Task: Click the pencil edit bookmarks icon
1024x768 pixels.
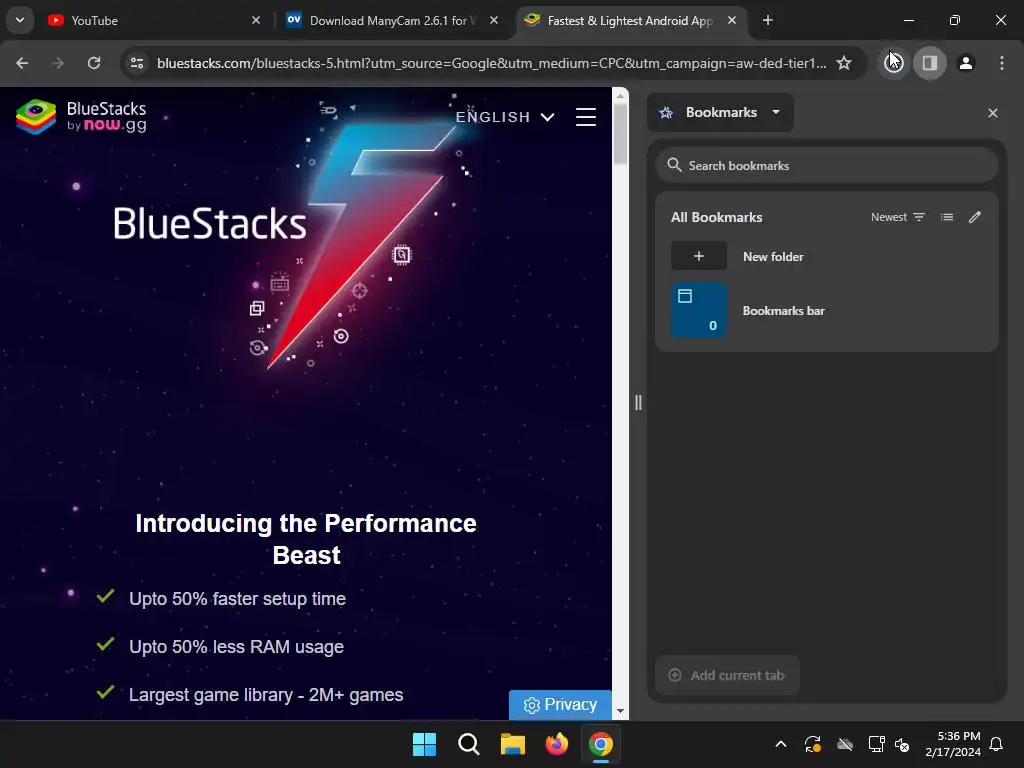Action: pyautogui.click(x=974, y=217)
